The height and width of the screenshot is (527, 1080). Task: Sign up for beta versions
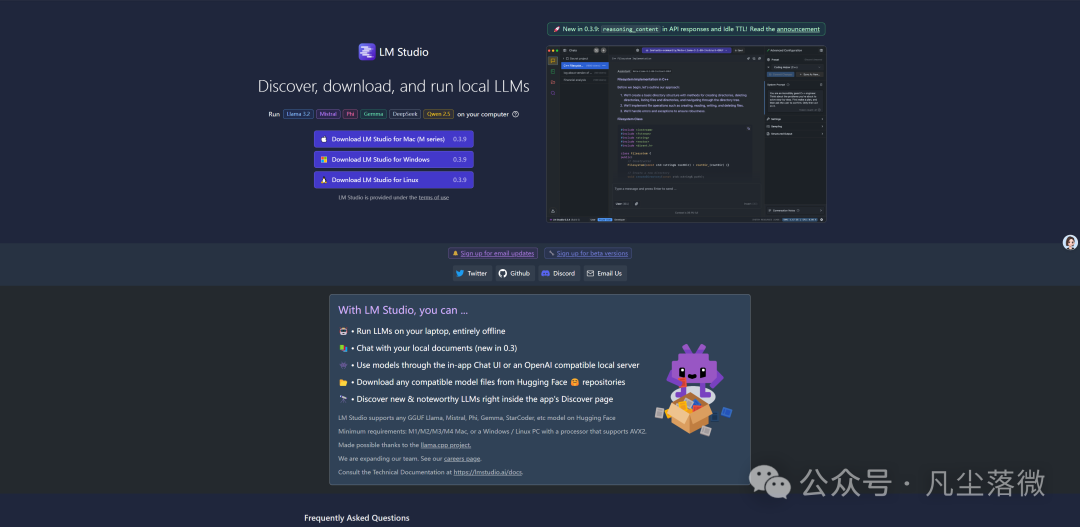tap(588, 254)
